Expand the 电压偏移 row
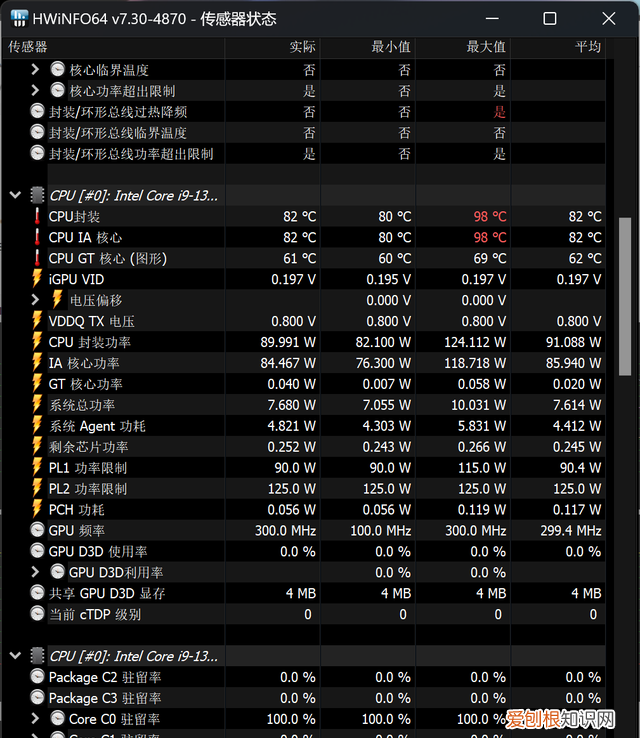This screenshot has height=738, width=640. click(35, 300)
